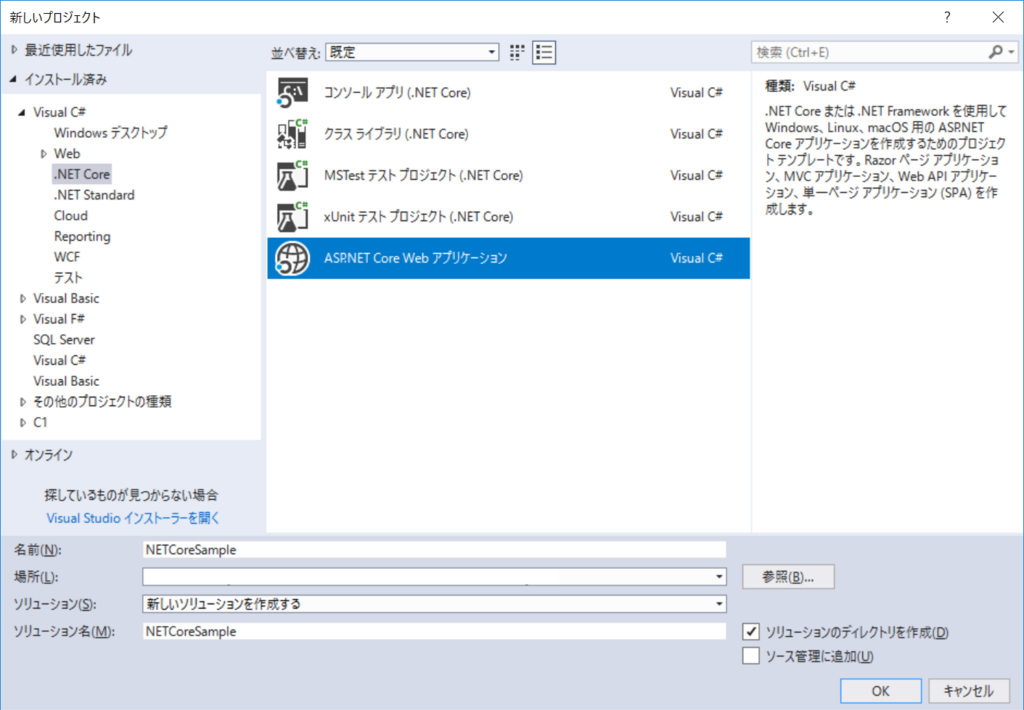This screenshot has height=710, width=1024.
Task: Switch to medium icons list view
Action: pyautogui.click(x=544, y=52)
